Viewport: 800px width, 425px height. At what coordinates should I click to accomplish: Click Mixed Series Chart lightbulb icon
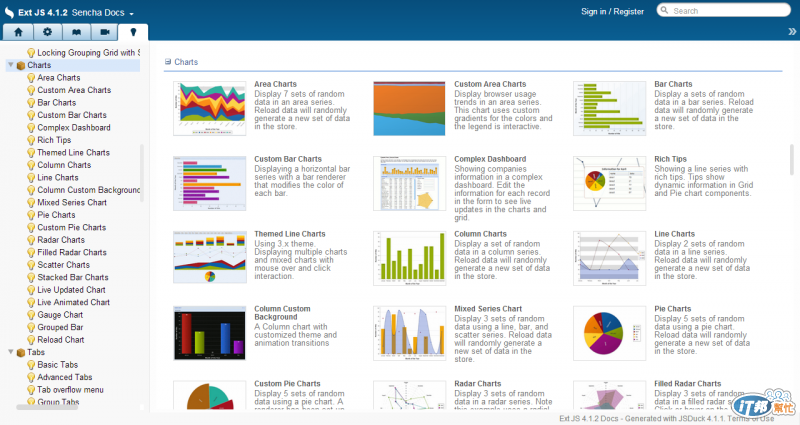tap(31, 203)
